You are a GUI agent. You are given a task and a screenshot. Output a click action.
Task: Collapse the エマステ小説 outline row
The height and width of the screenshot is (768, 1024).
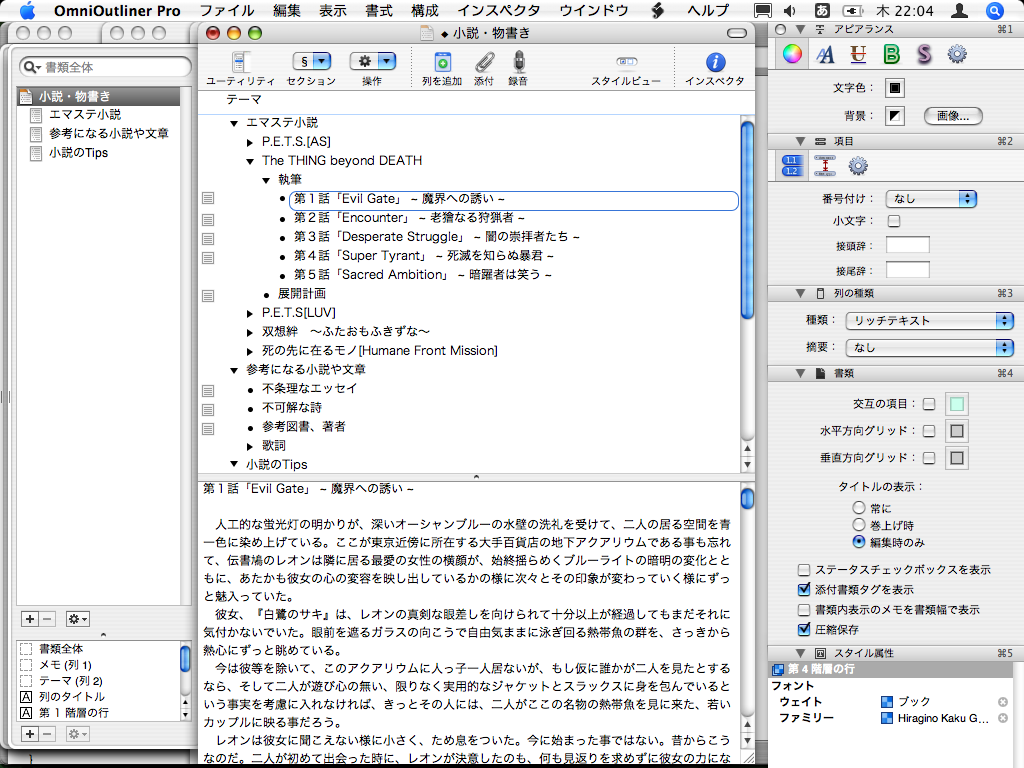pyautogui.click(x=234, y=123)
